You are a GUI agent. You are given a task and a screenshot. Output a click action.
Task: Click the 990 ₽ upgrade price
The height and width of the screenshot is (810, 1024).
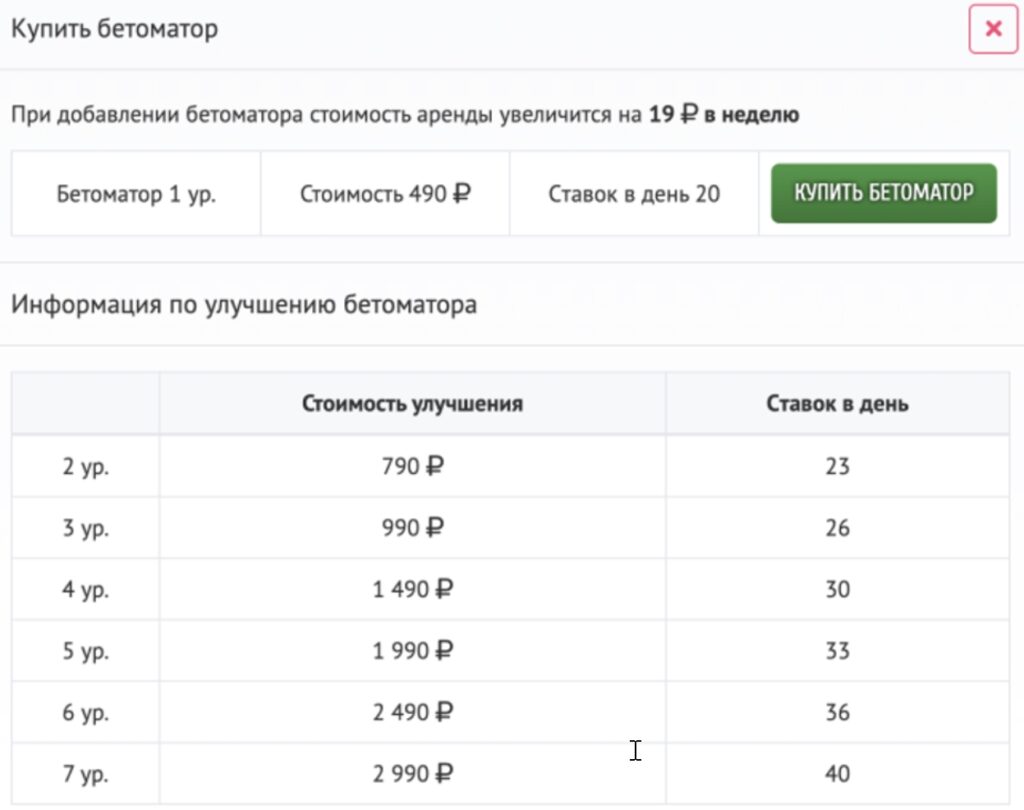tap(413, 528)
